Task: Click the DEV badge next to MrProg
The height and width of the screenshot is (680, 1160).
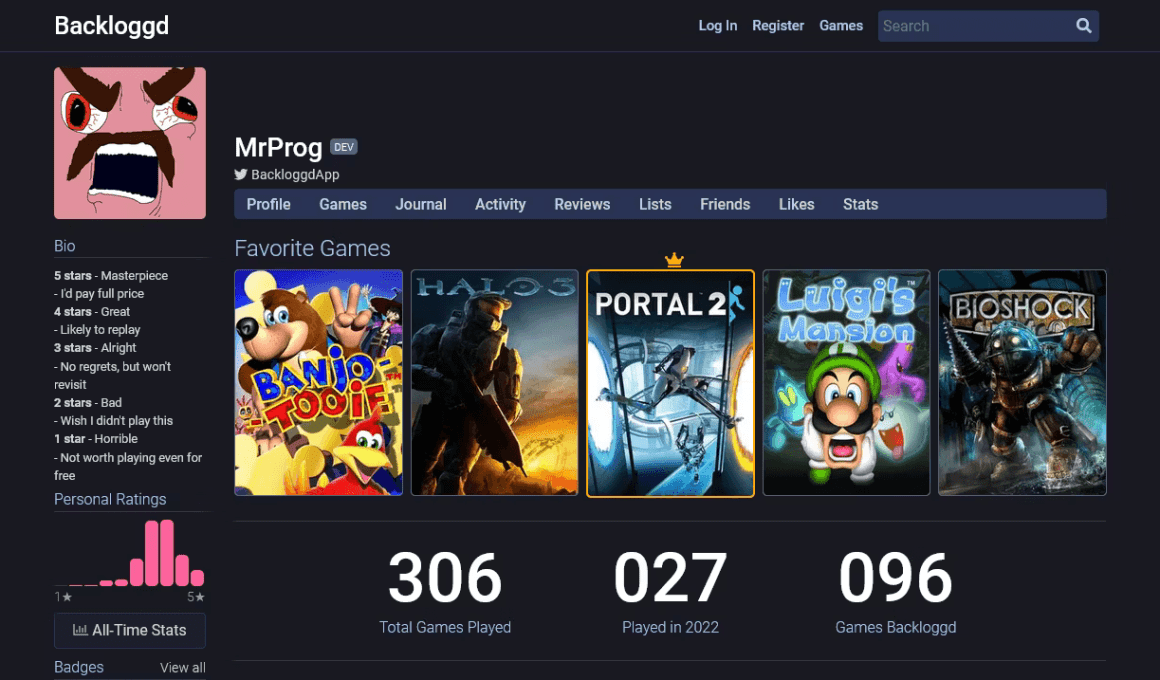Action: pos(343,147)
